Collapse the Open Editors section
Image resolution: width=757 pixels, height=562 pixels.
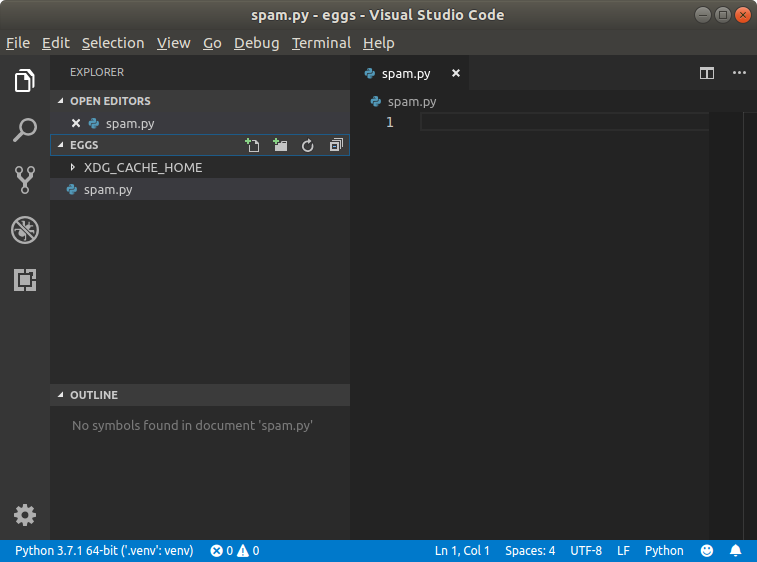coord(61,101)
